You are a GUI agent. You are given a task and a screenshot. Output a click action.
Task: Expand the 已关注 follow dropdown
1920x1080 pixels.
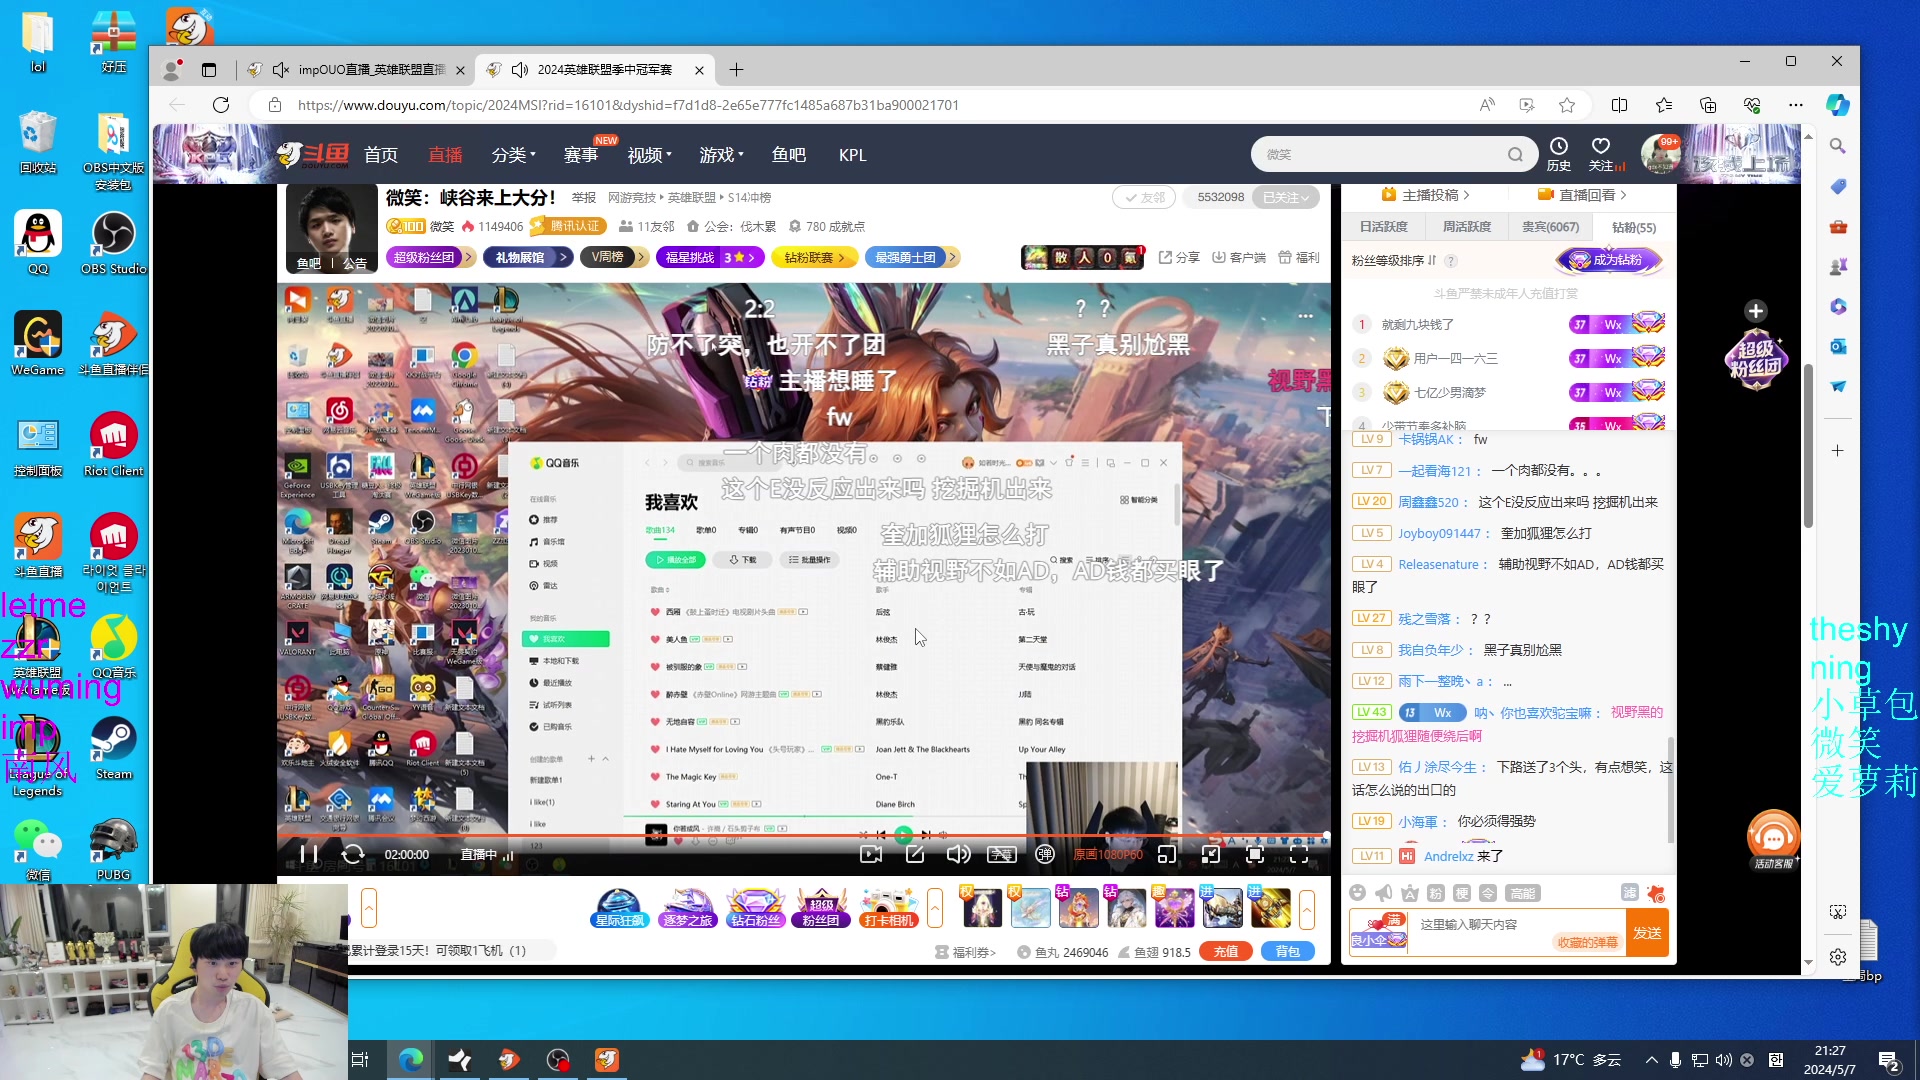[1286, 198]
